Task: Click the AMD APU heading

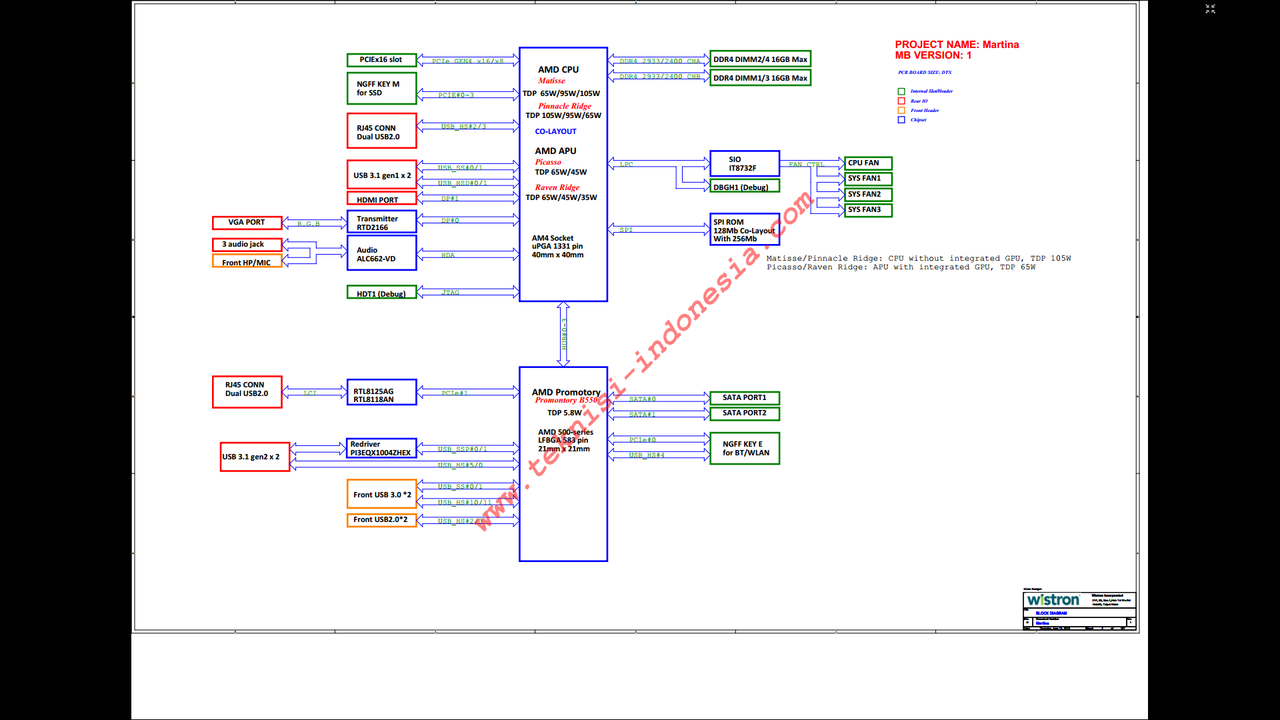Action: pos(555,151)
